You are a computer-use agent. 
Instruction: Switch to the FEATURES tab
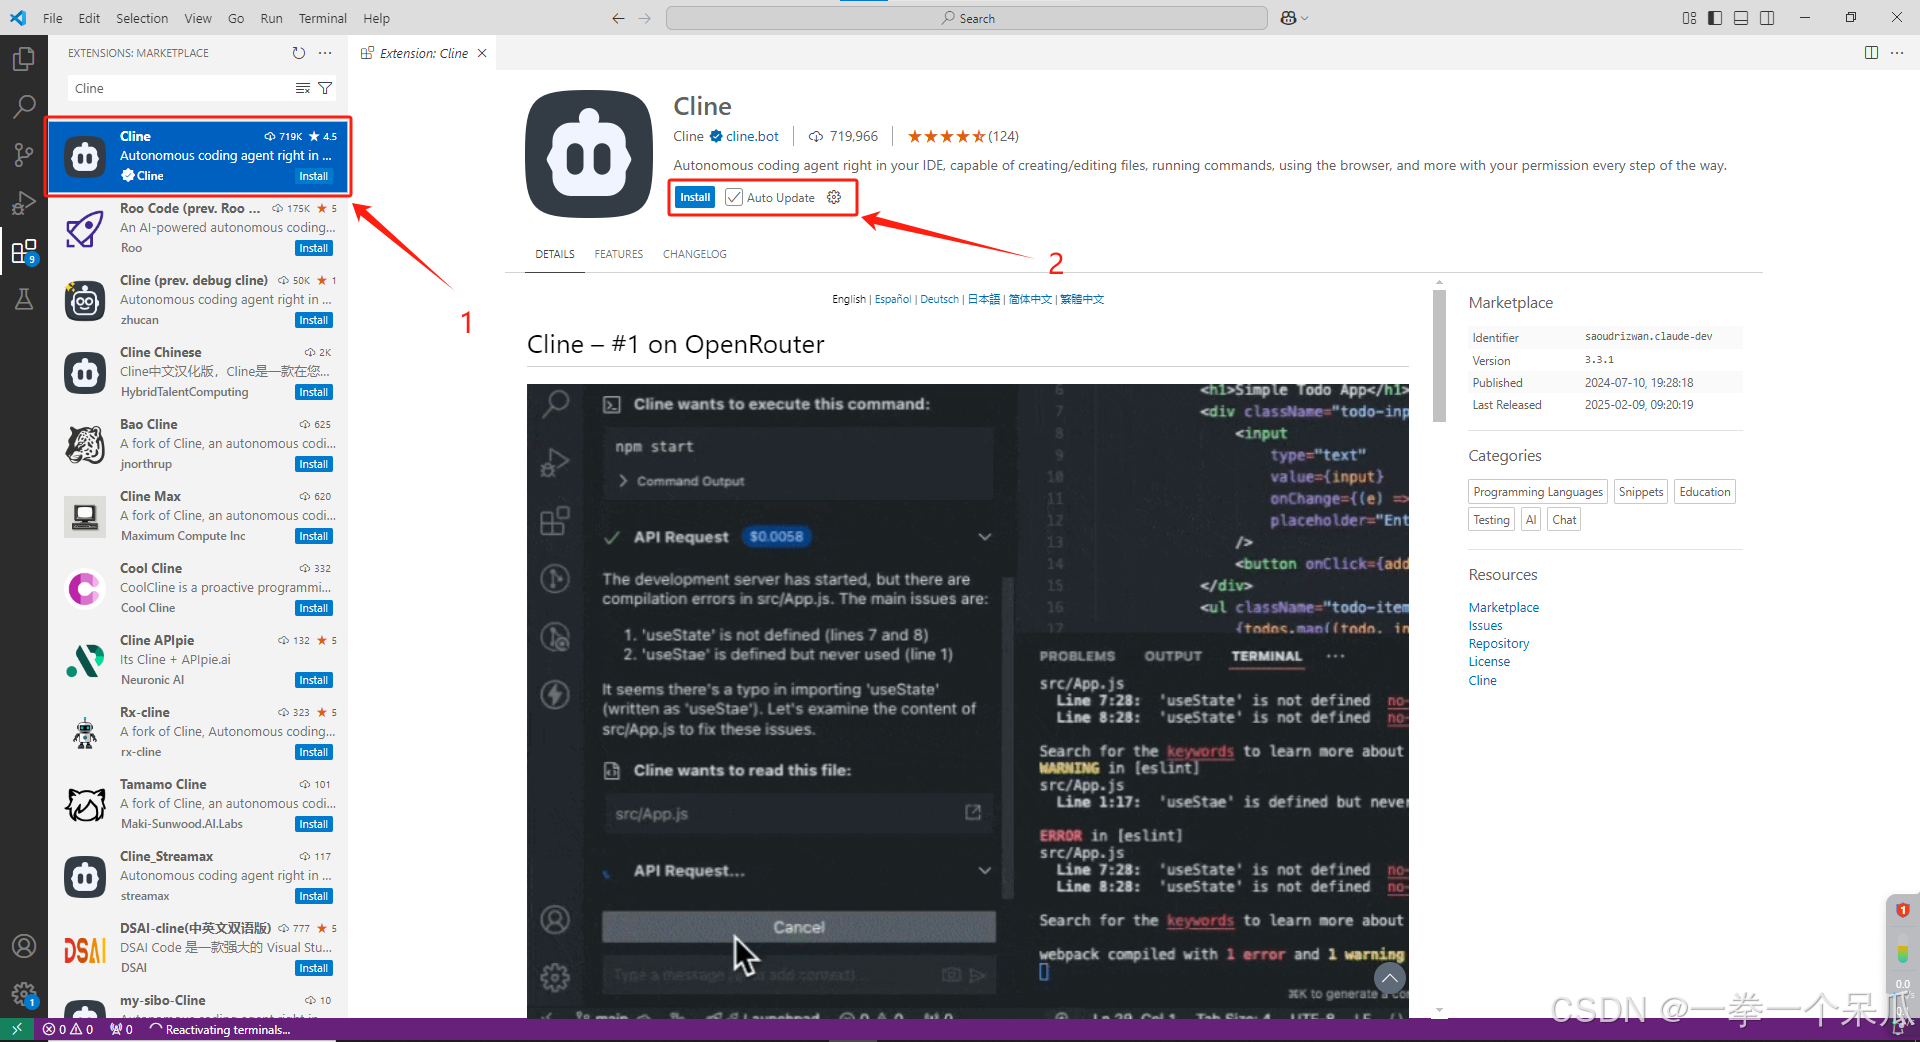point(619,254)
